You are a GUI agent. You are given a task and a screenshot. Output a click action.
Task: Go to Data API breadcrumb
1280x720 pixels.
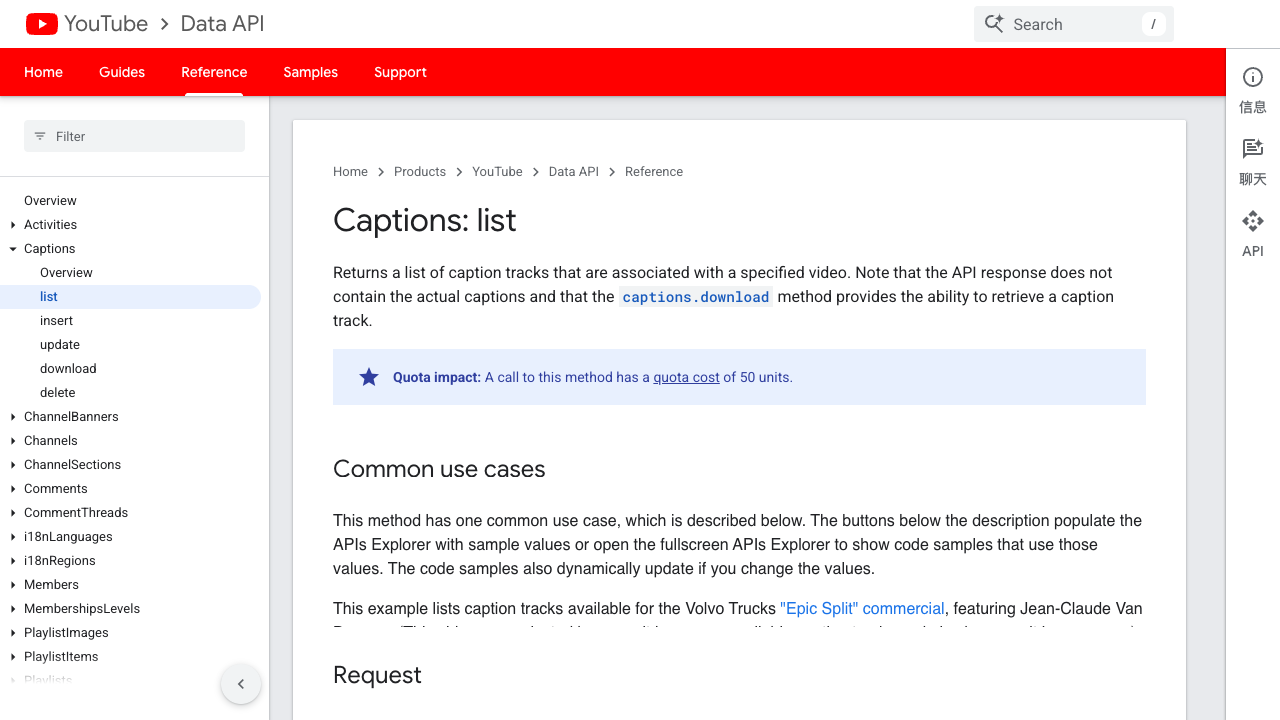(x=574, y=172)
